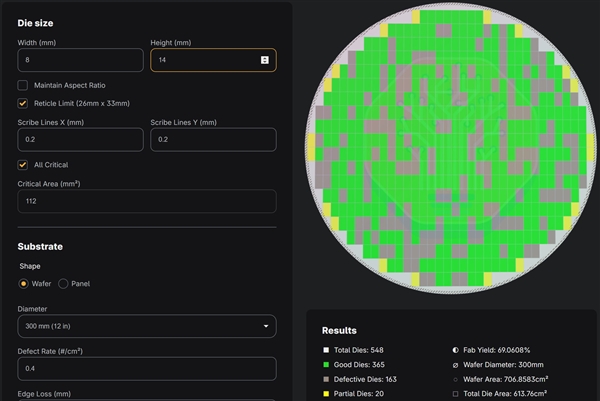Select the Panel shape radio button
The height and width of the screenshot is (401, 600).
[63, 284]
